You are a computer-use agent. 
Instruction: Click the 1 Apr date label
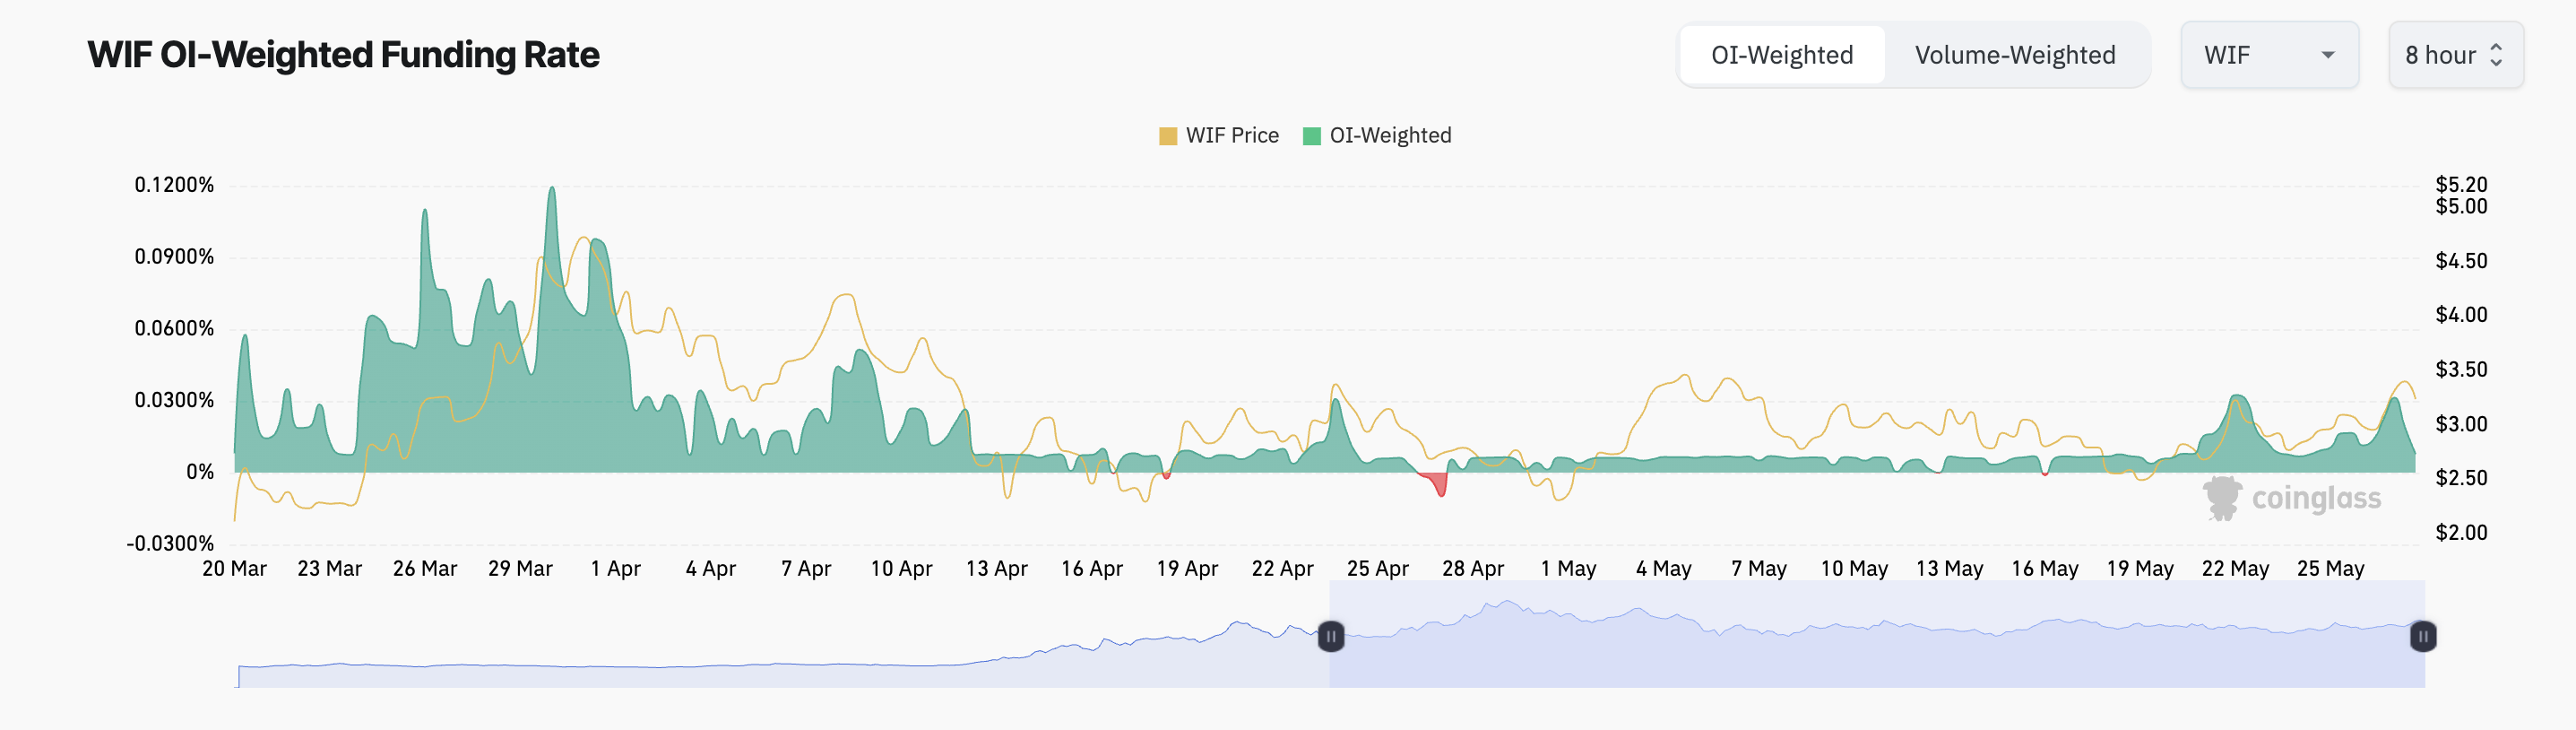click(x=616, y=569)
